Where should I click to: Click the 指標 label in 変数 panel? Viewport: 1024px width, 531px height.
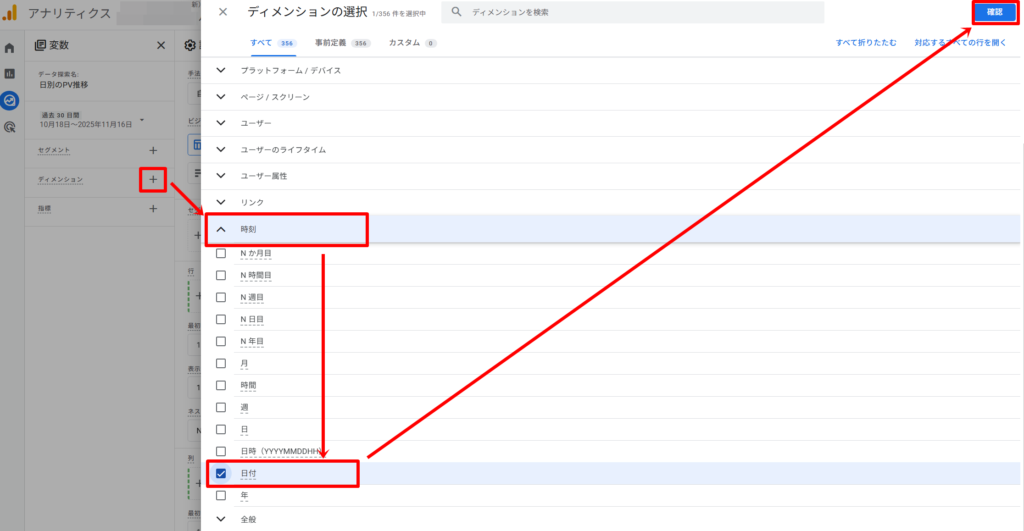(x=44, y=209)
